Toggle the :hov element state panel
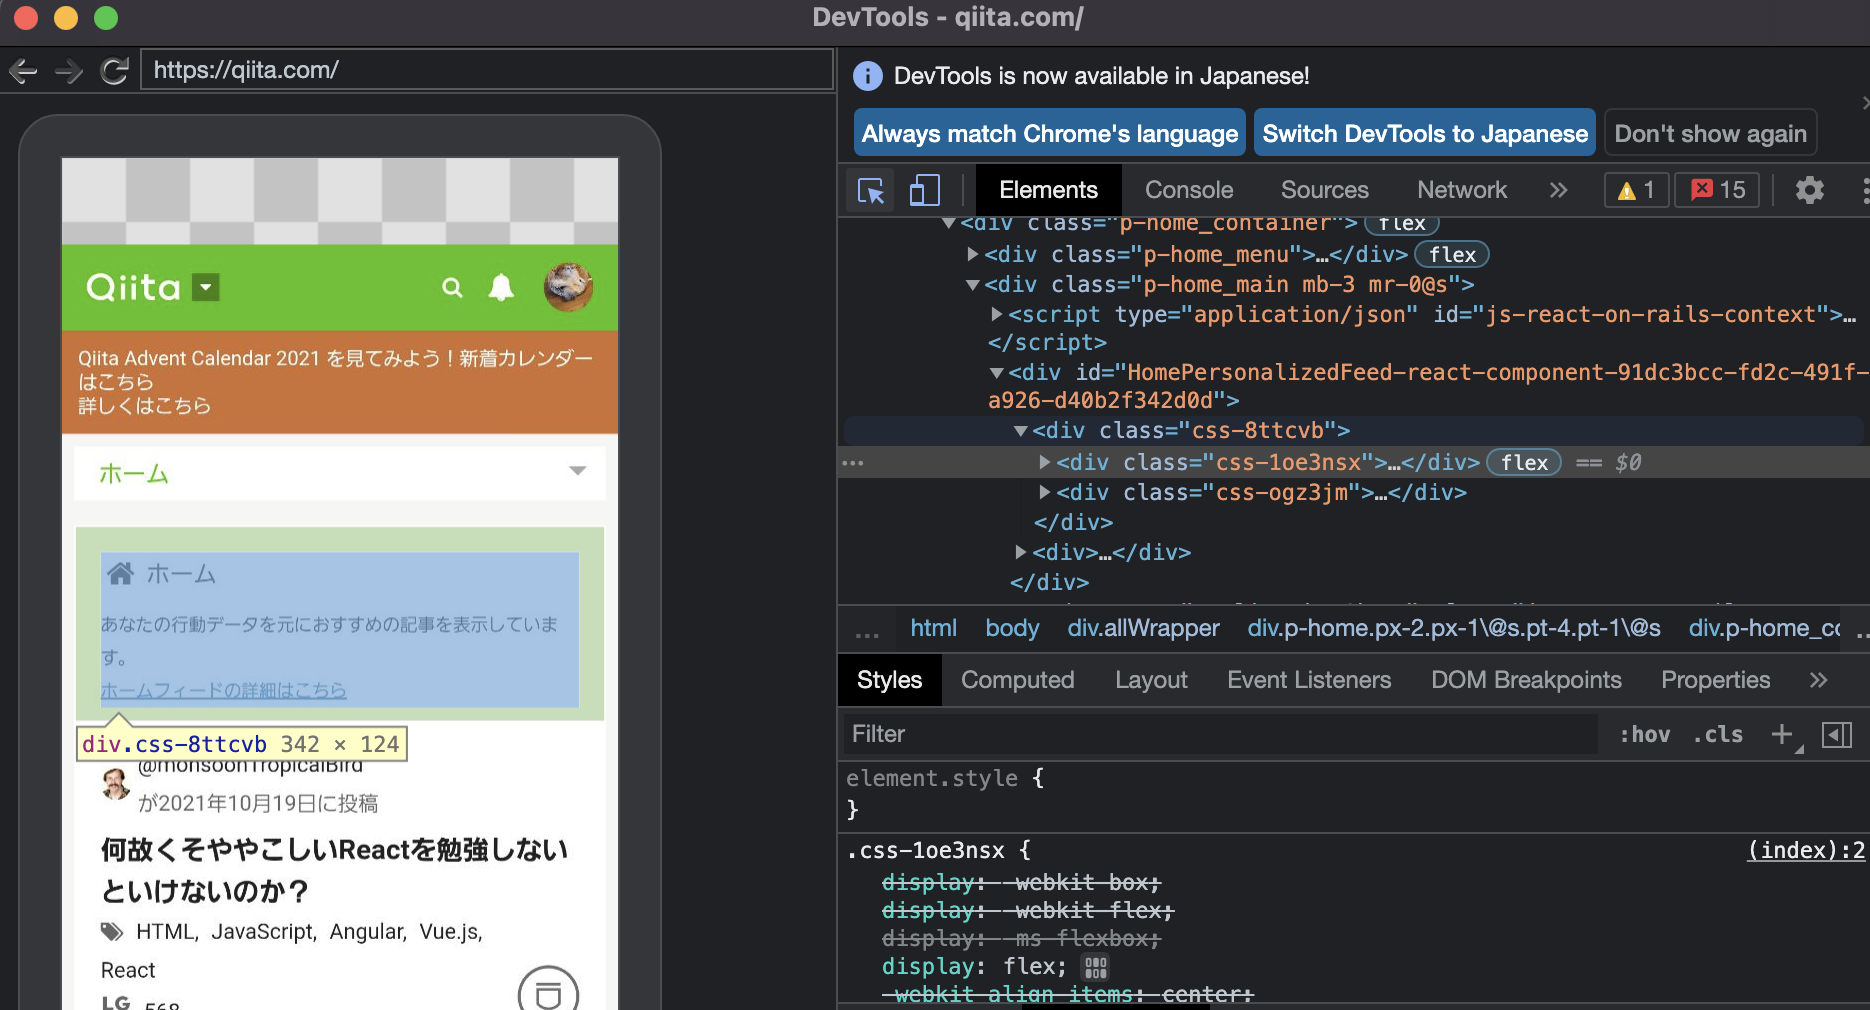The width and height of the screenshot is (1870, 1010). point(1645,735)
